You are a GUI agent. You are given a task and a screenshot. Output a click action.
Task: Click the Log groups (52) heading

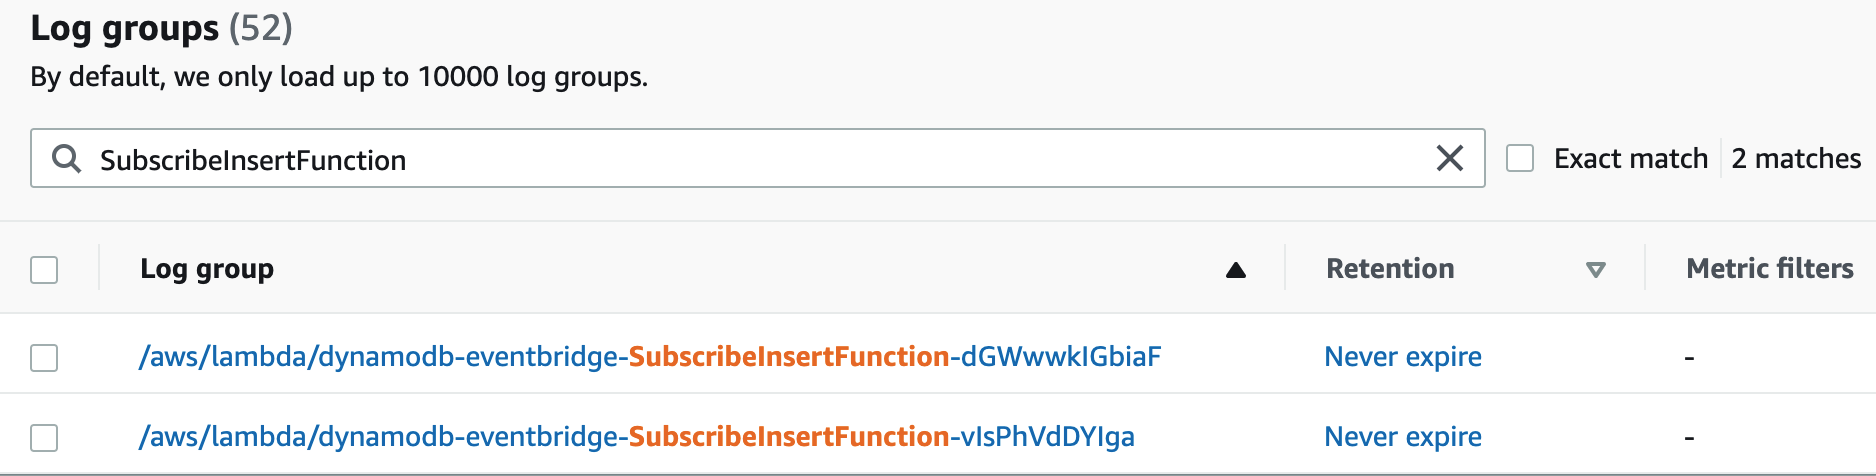point(161,28)
